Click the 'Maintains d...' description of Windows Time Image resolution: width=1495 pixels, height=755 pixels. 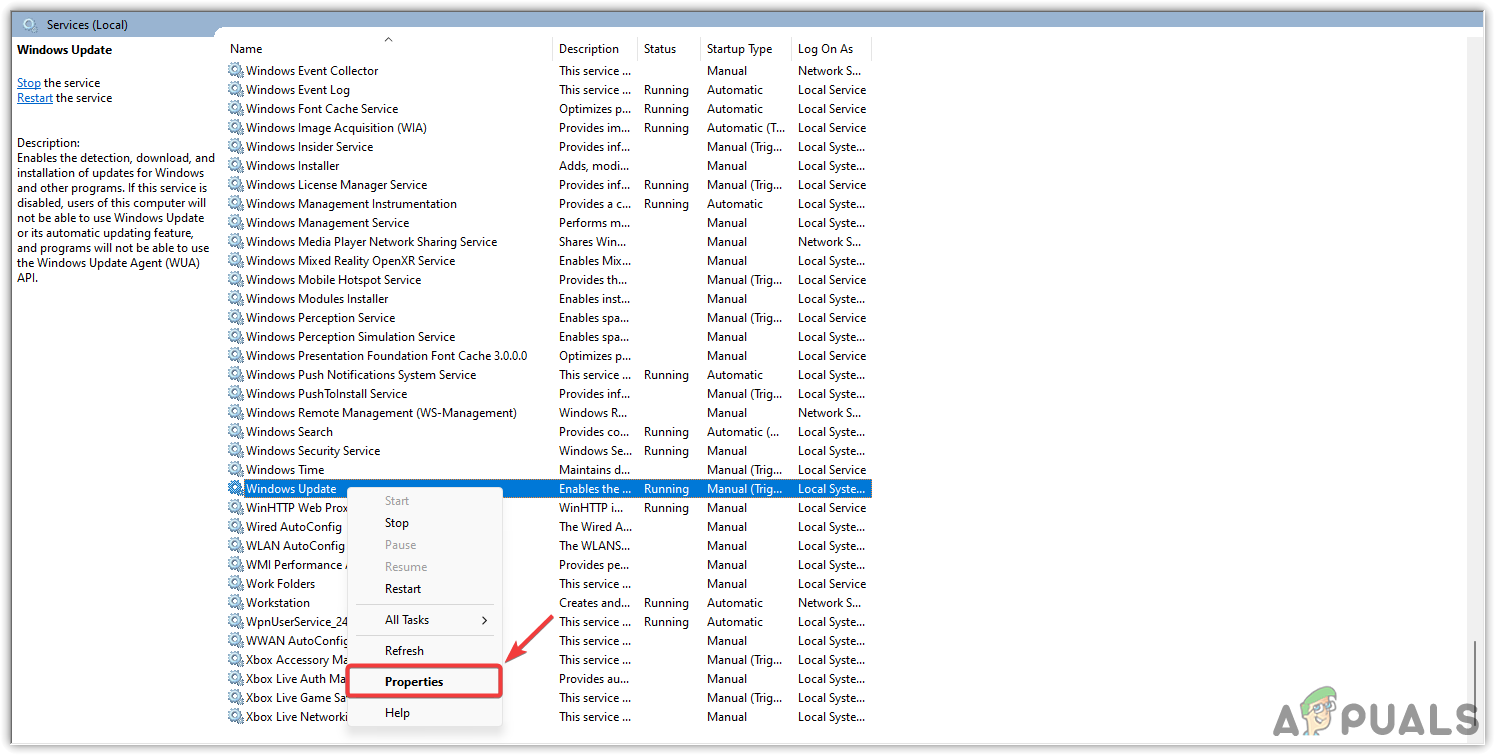point(595,470)
